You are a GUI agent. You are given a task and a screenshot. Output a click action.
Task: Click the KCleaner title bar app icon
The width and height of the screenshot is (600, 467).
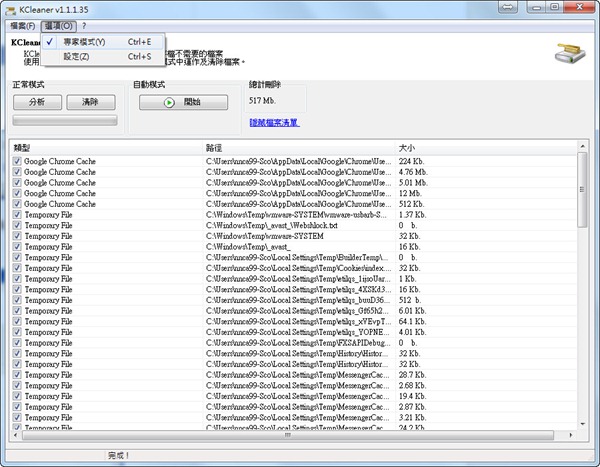(x=10, y=10)
